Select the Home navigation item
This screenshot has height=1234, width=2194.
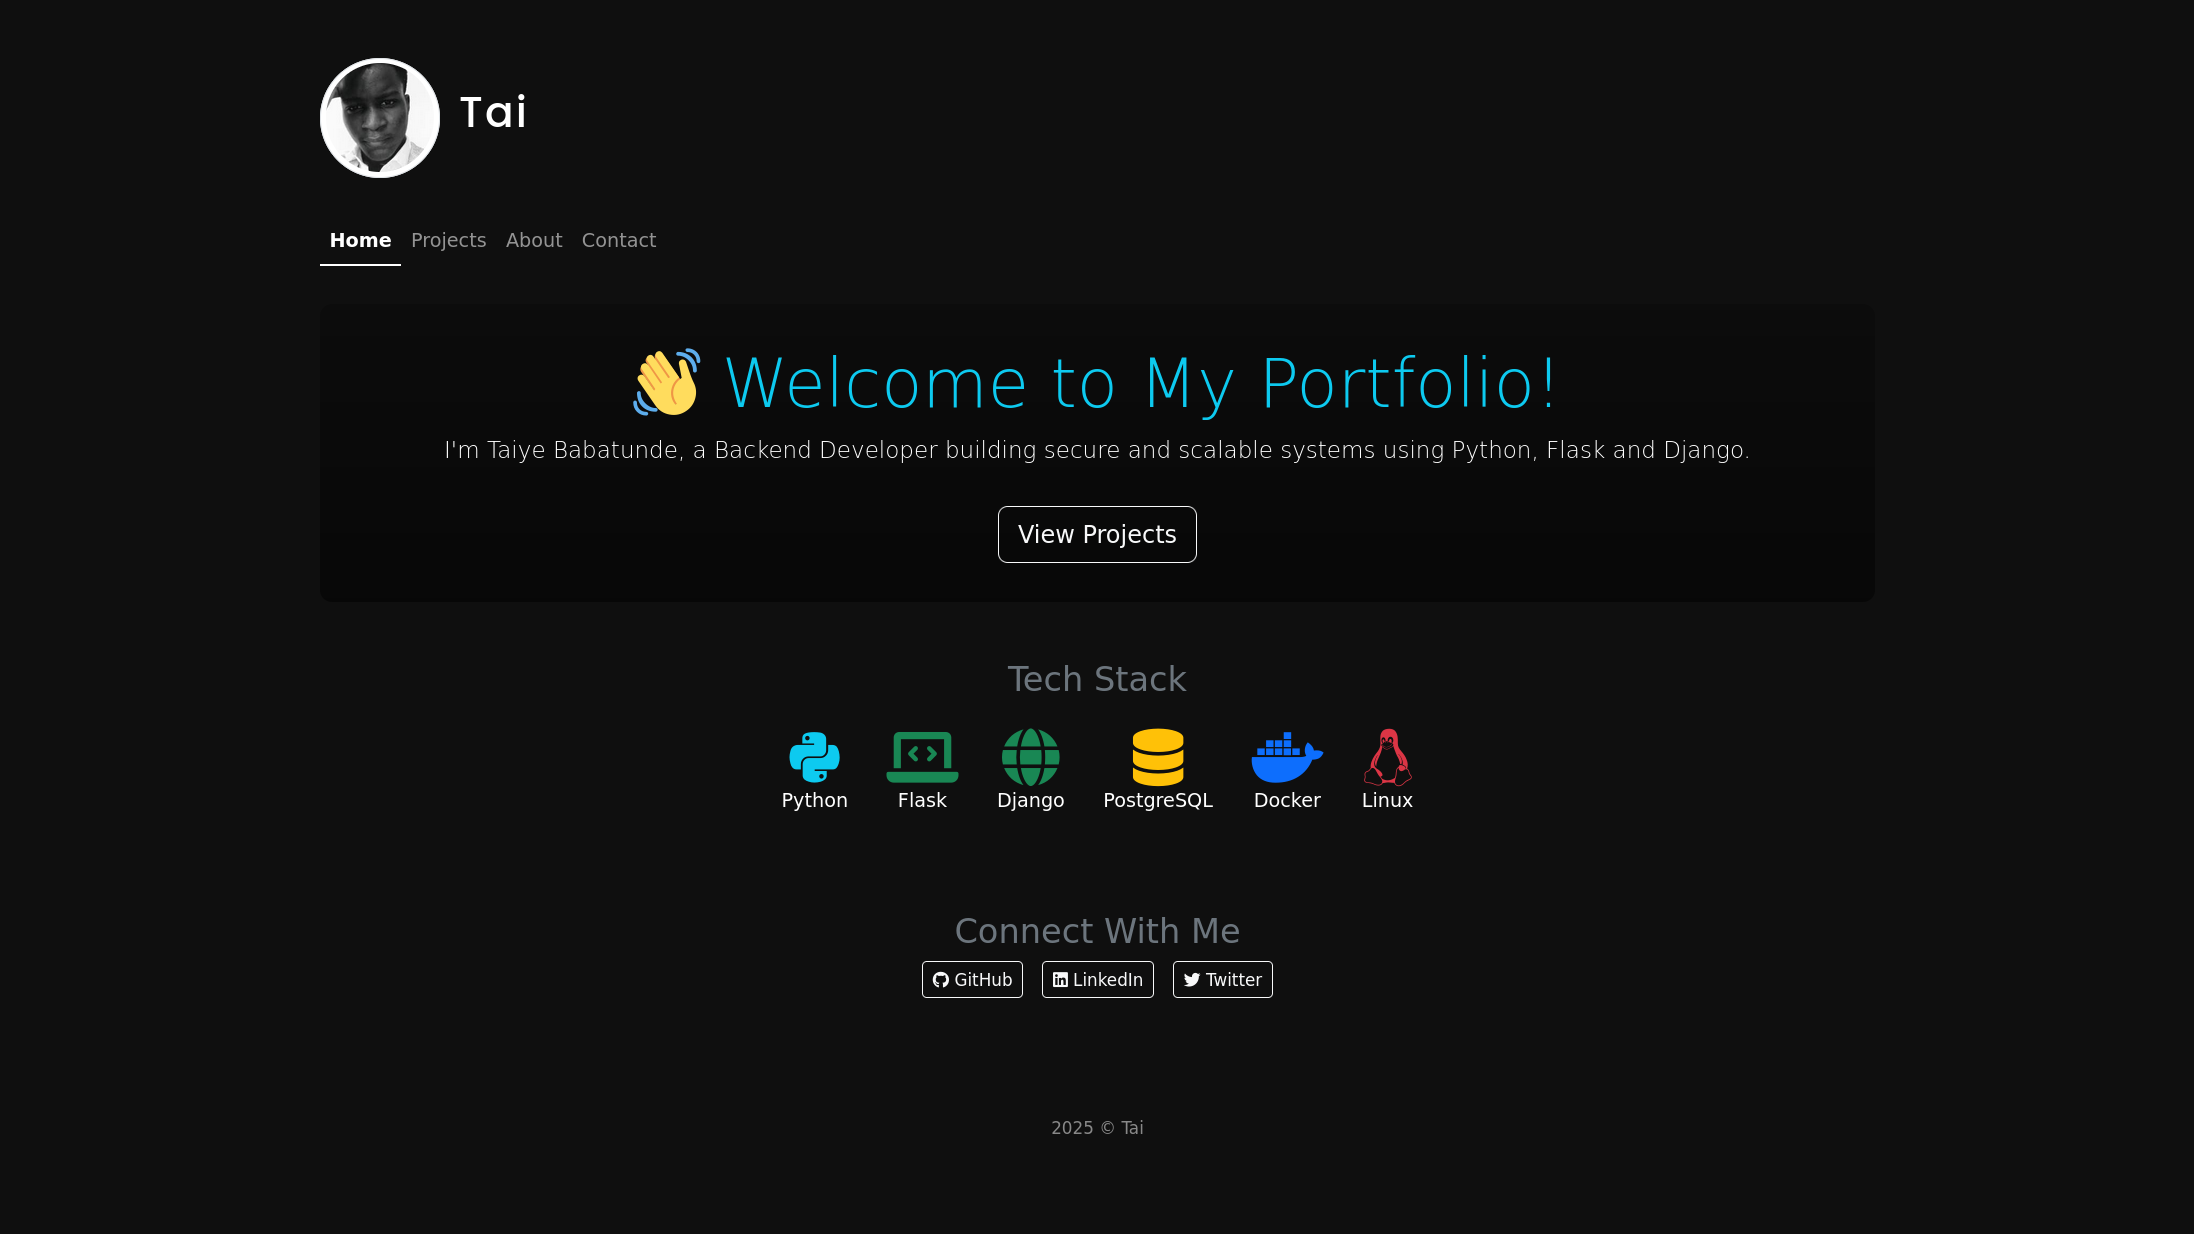(359, 240)
